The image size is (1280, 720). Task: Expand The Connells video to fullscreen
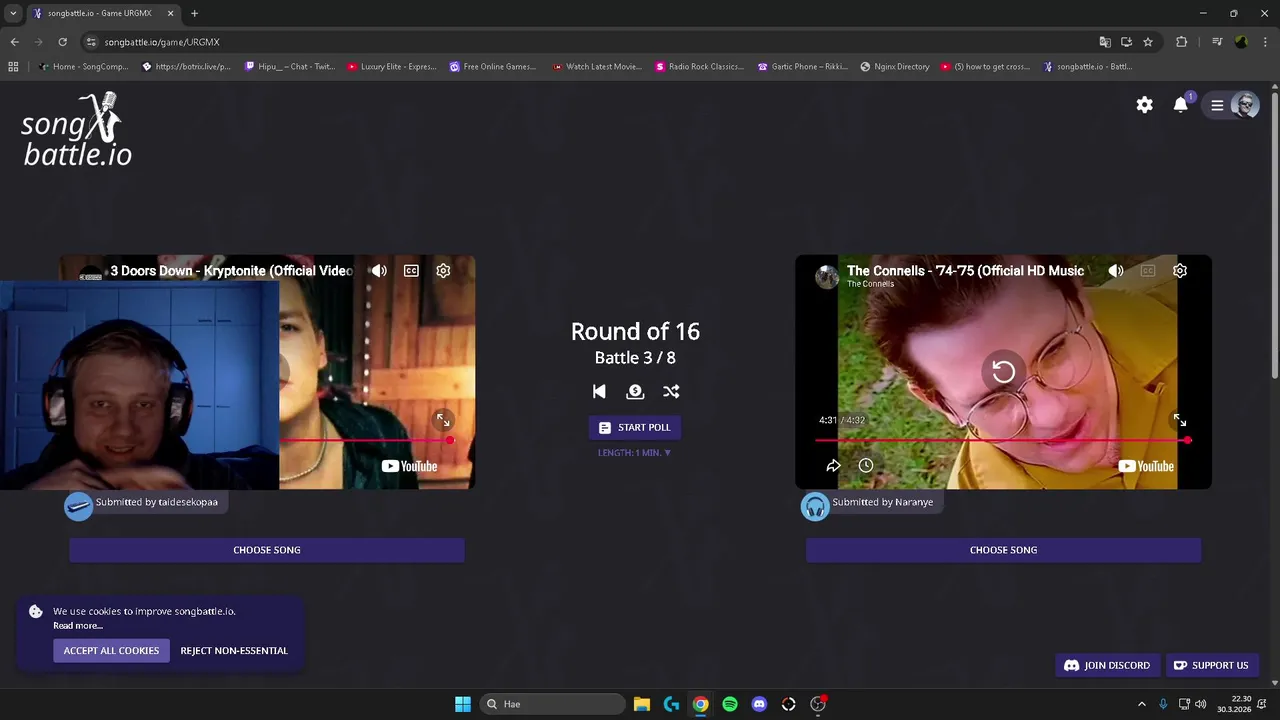1180,420
